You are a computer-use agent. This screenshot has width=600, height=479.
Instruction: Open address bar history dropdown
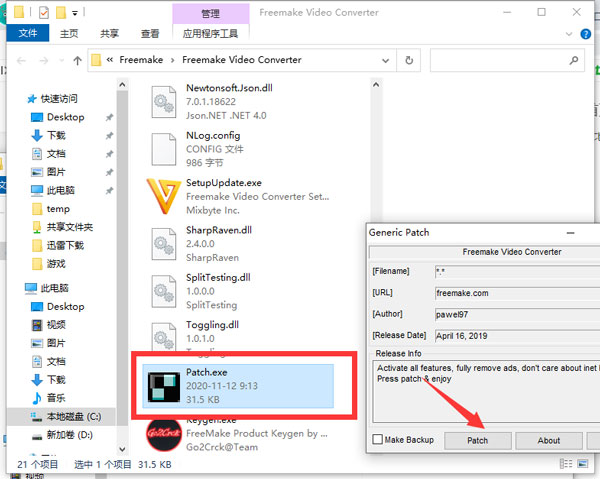click(x=385, y=60)
